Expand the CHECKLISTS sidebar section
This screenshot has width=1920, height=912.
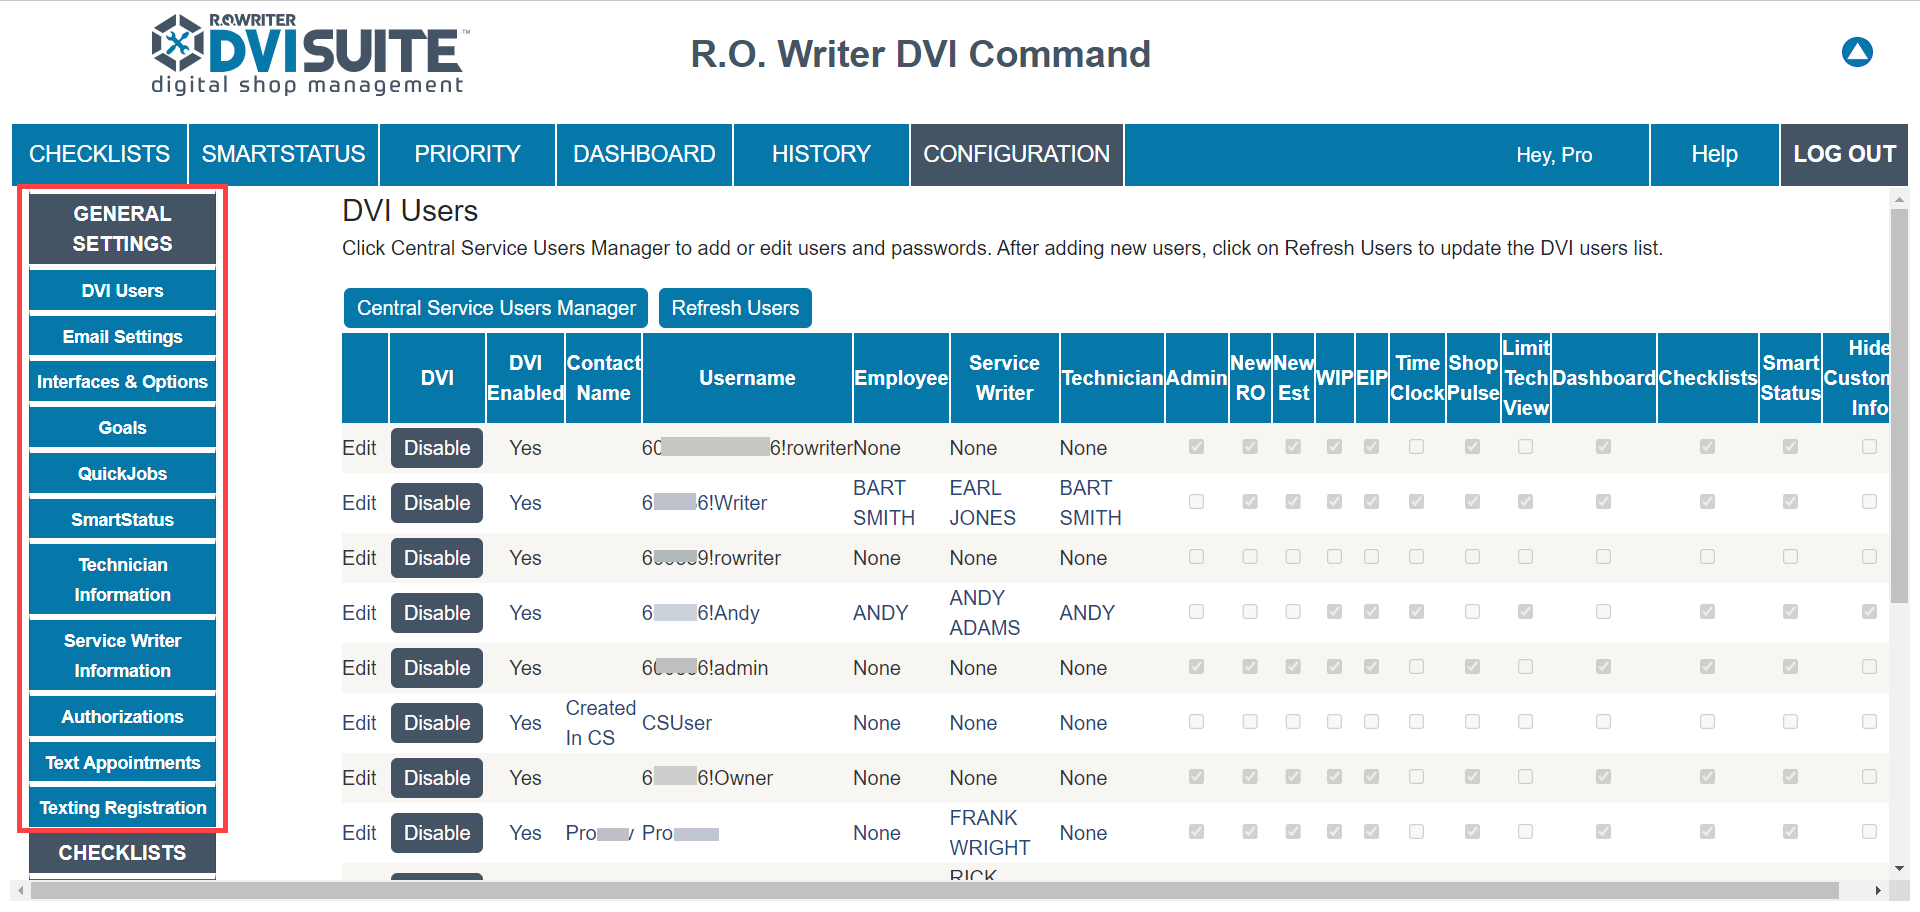pyautogui.click(x=122, y=853)
